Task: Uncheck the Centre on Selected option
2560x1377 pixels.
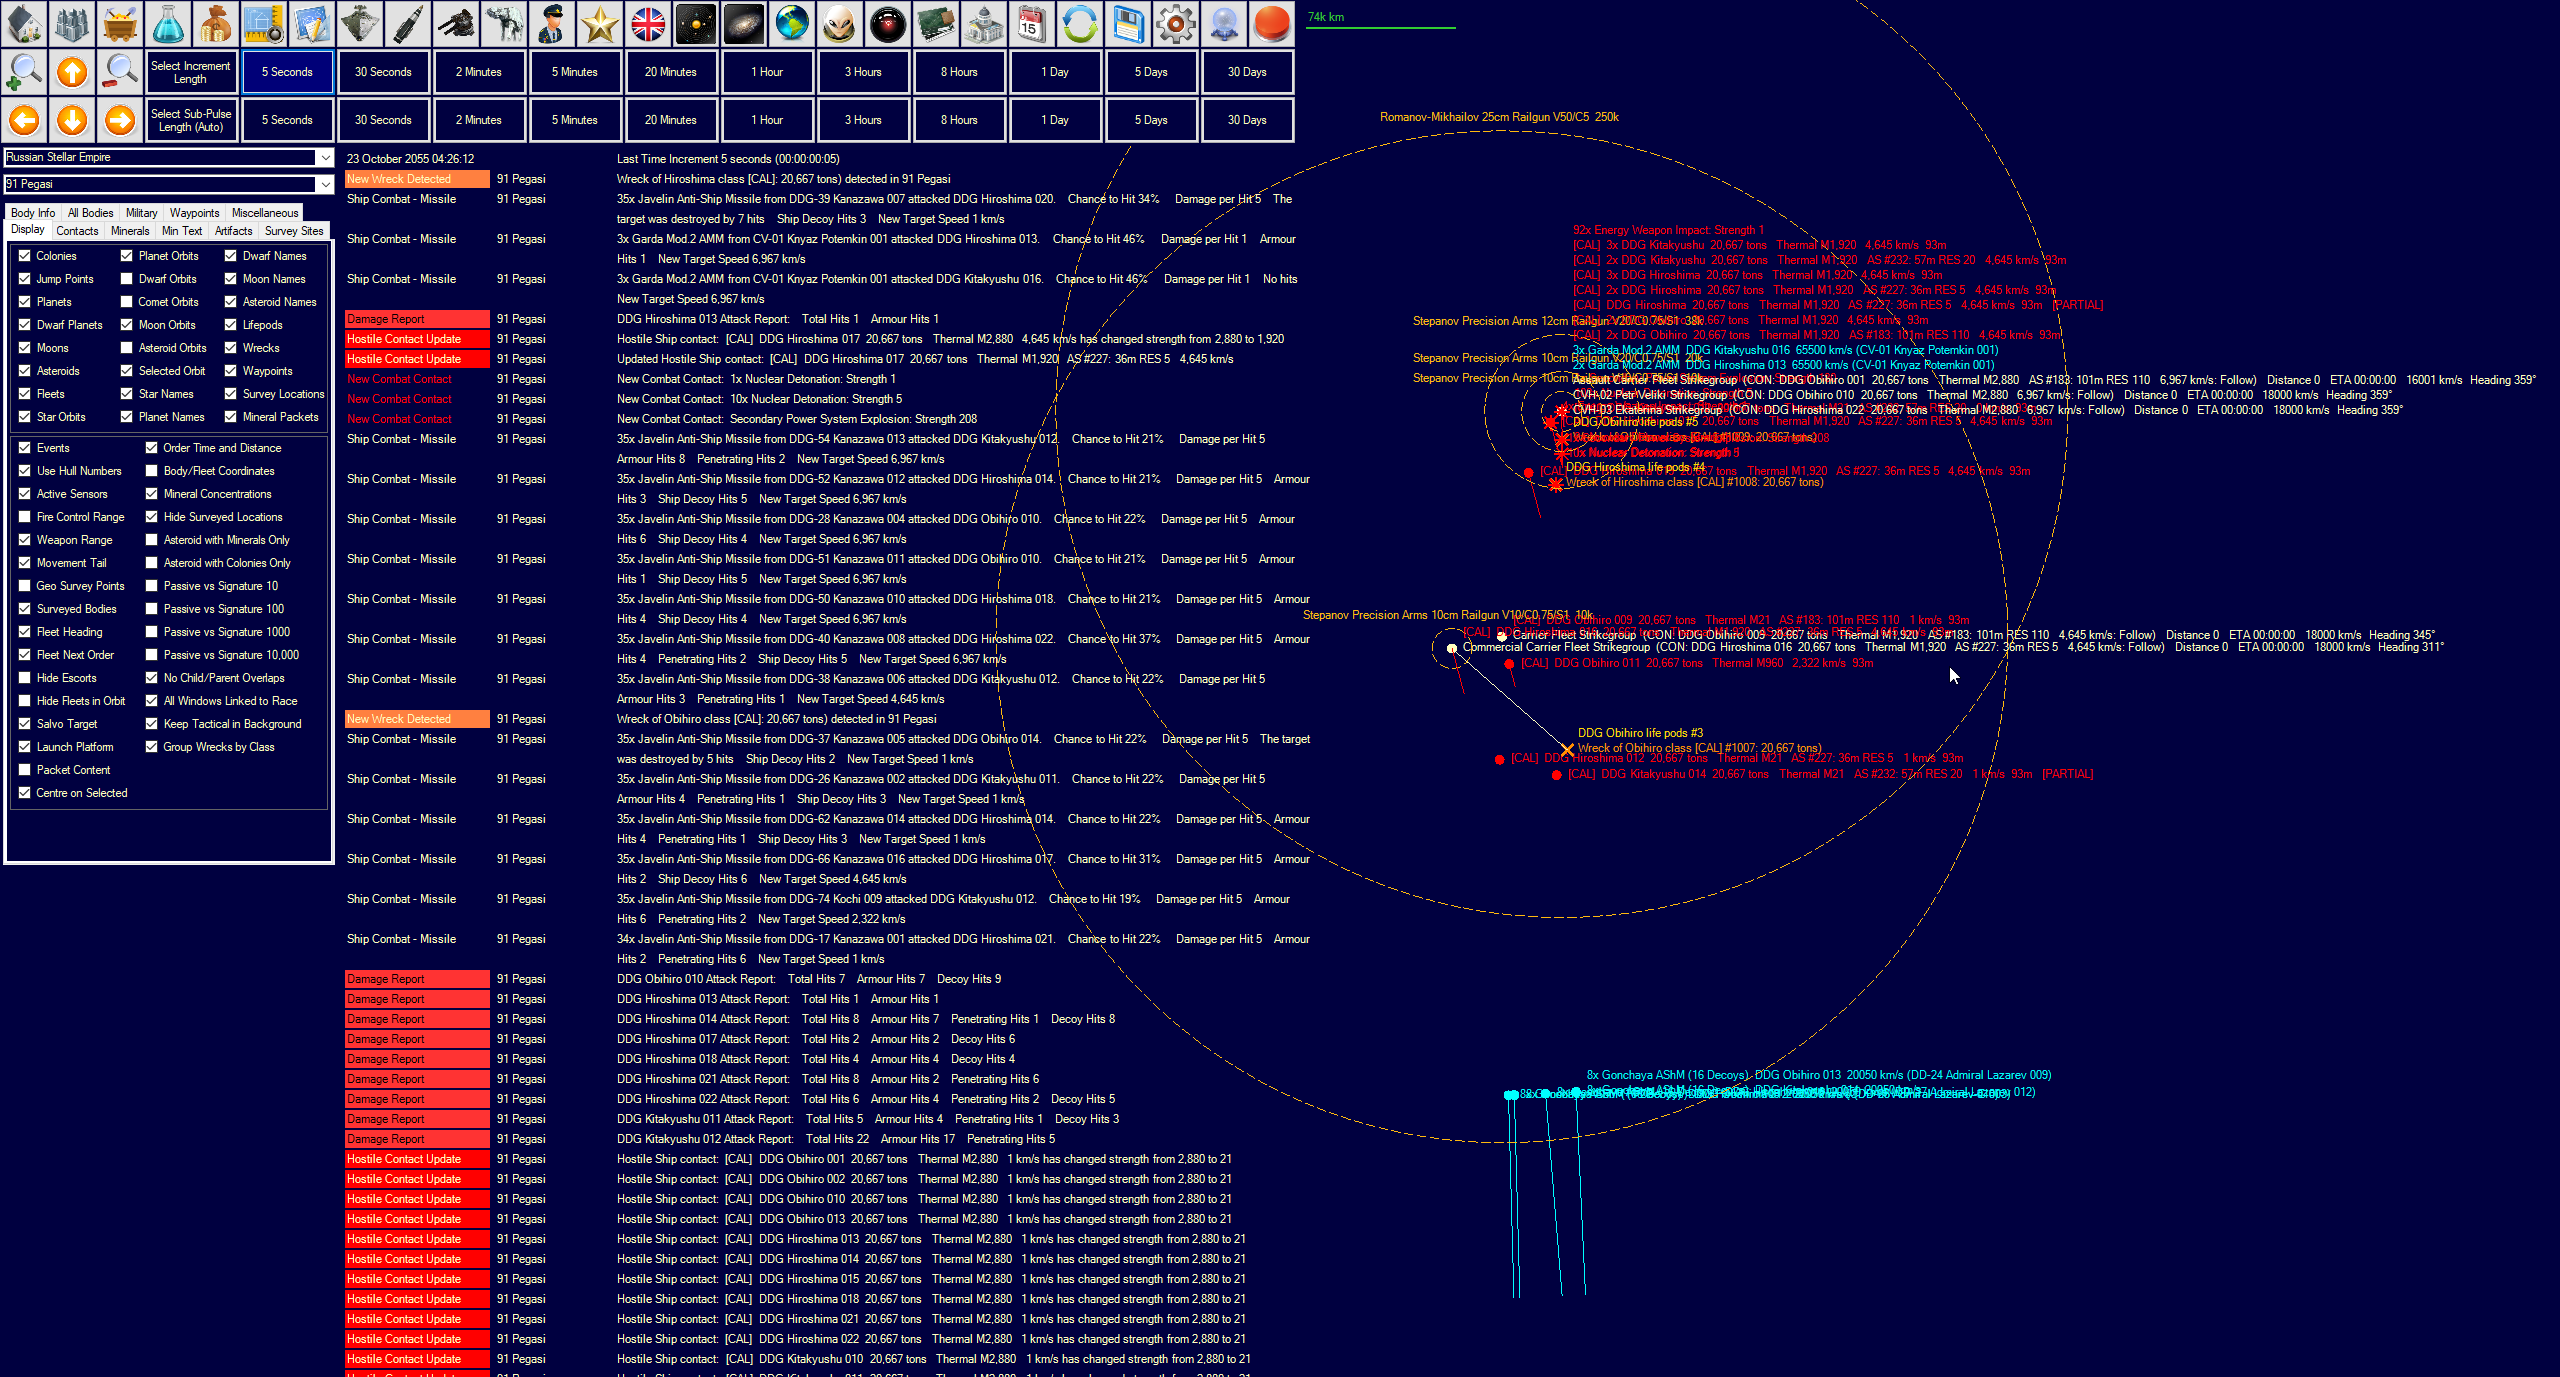Action: 25,793
